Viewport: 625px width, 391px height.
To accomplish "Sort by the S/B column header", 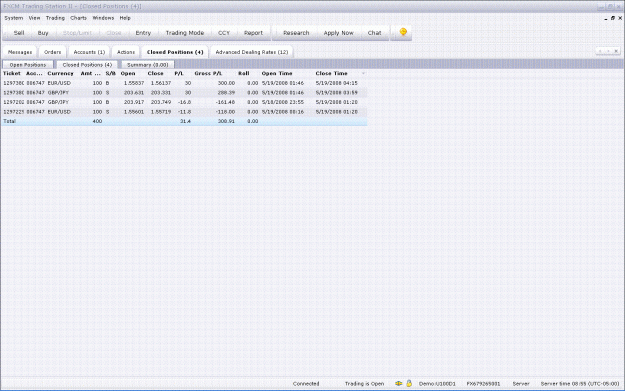I will 110,73.
